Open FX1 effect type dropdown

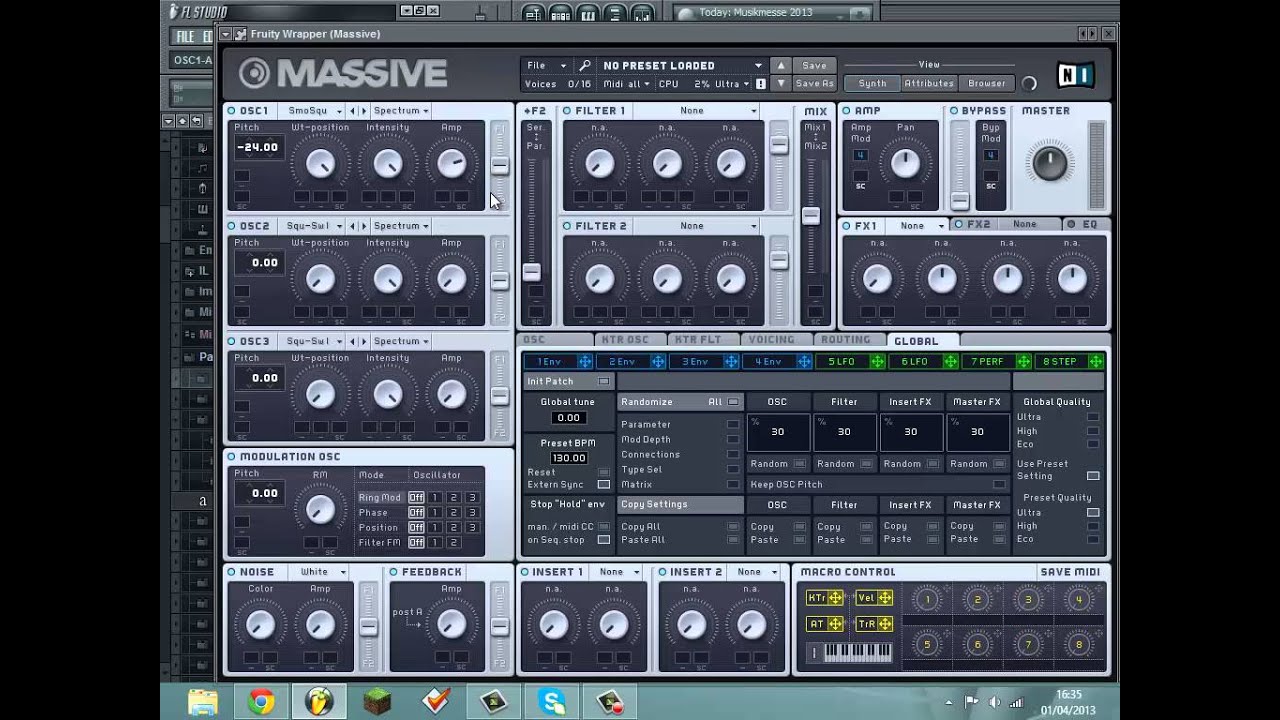(918, 226)
